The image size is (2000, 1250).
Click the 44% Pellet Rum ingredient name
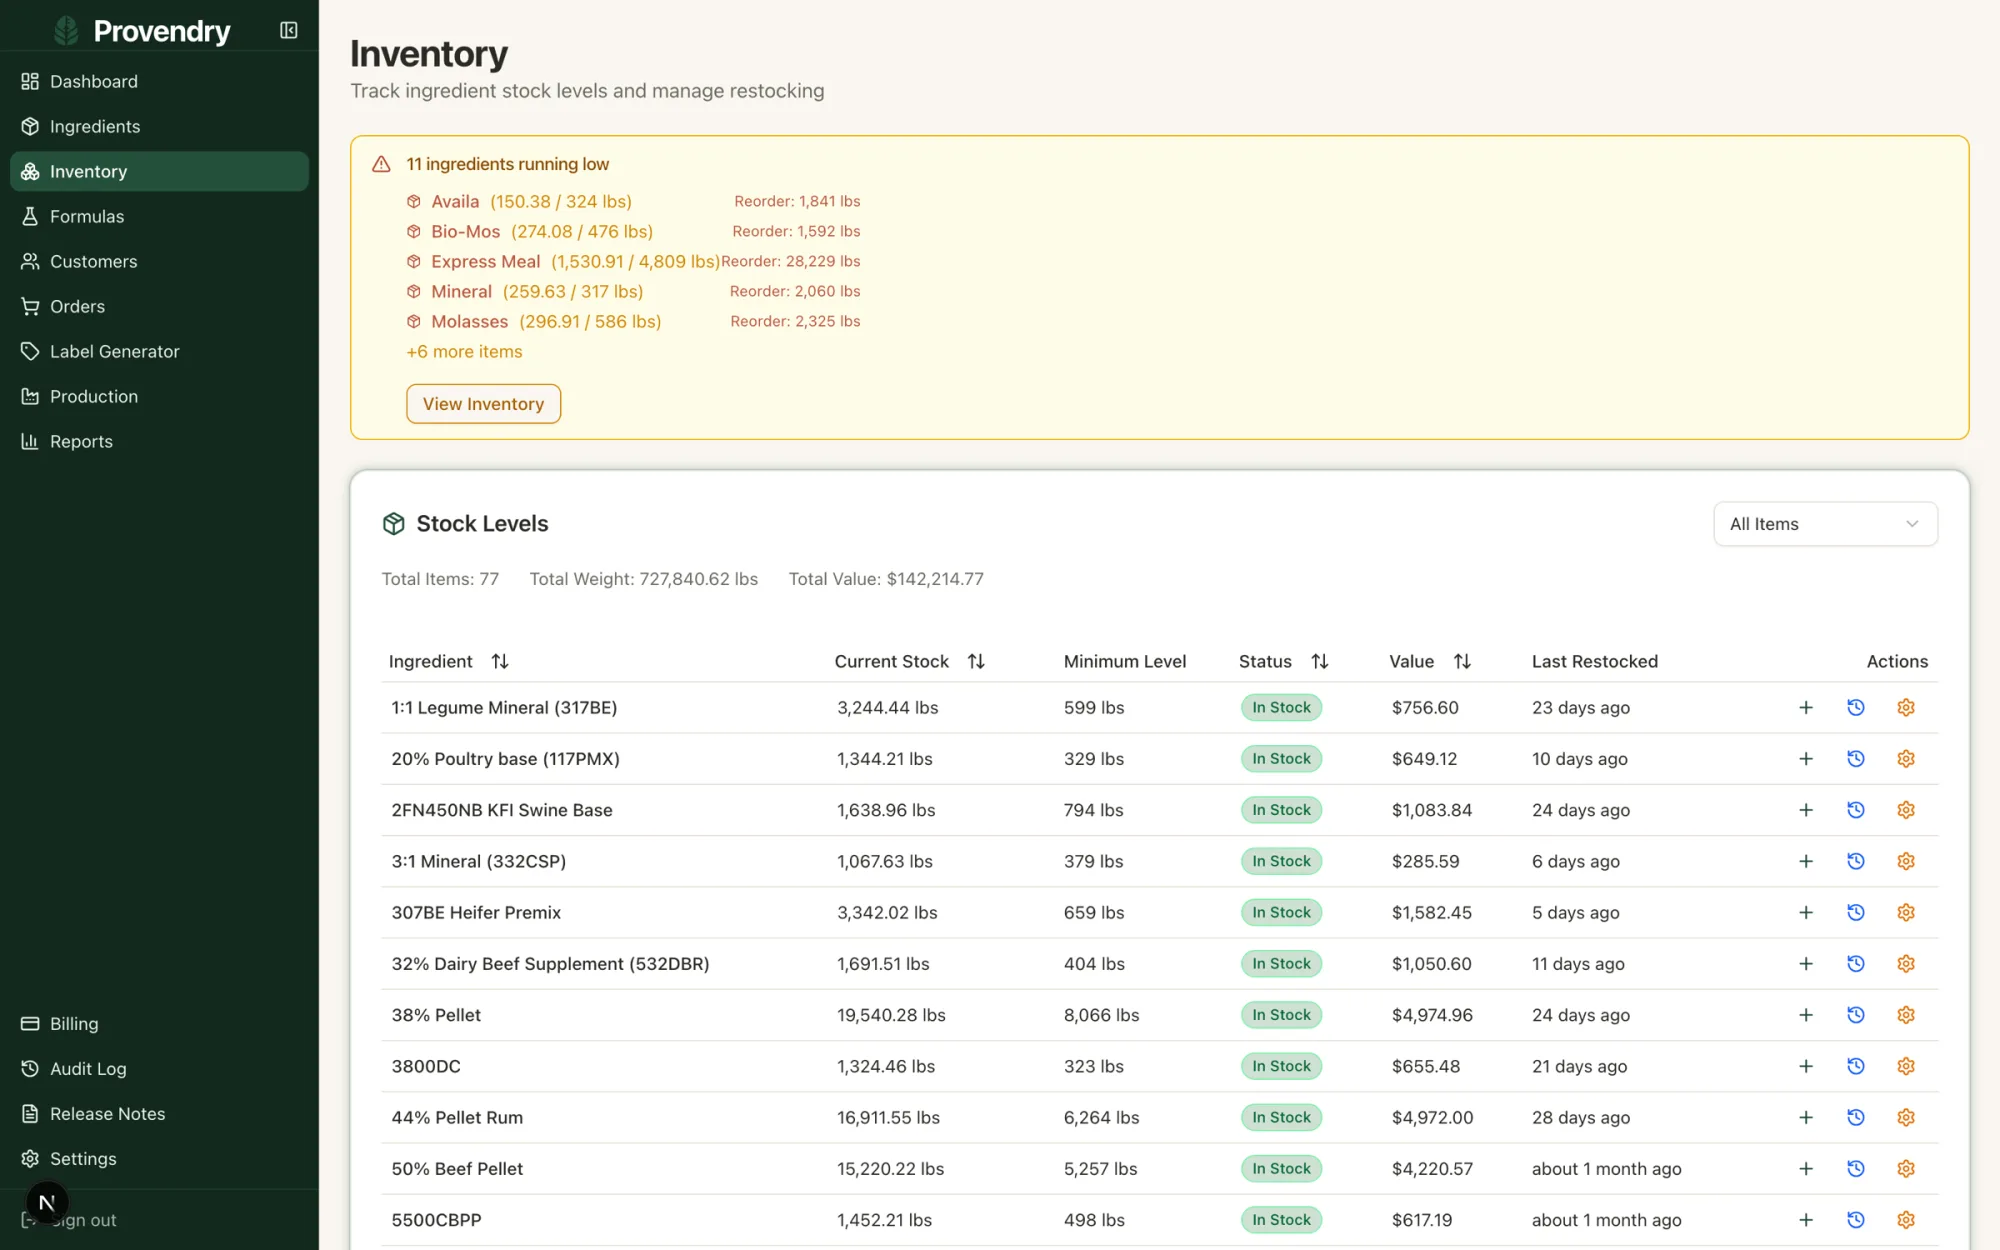coord(457,1118)
